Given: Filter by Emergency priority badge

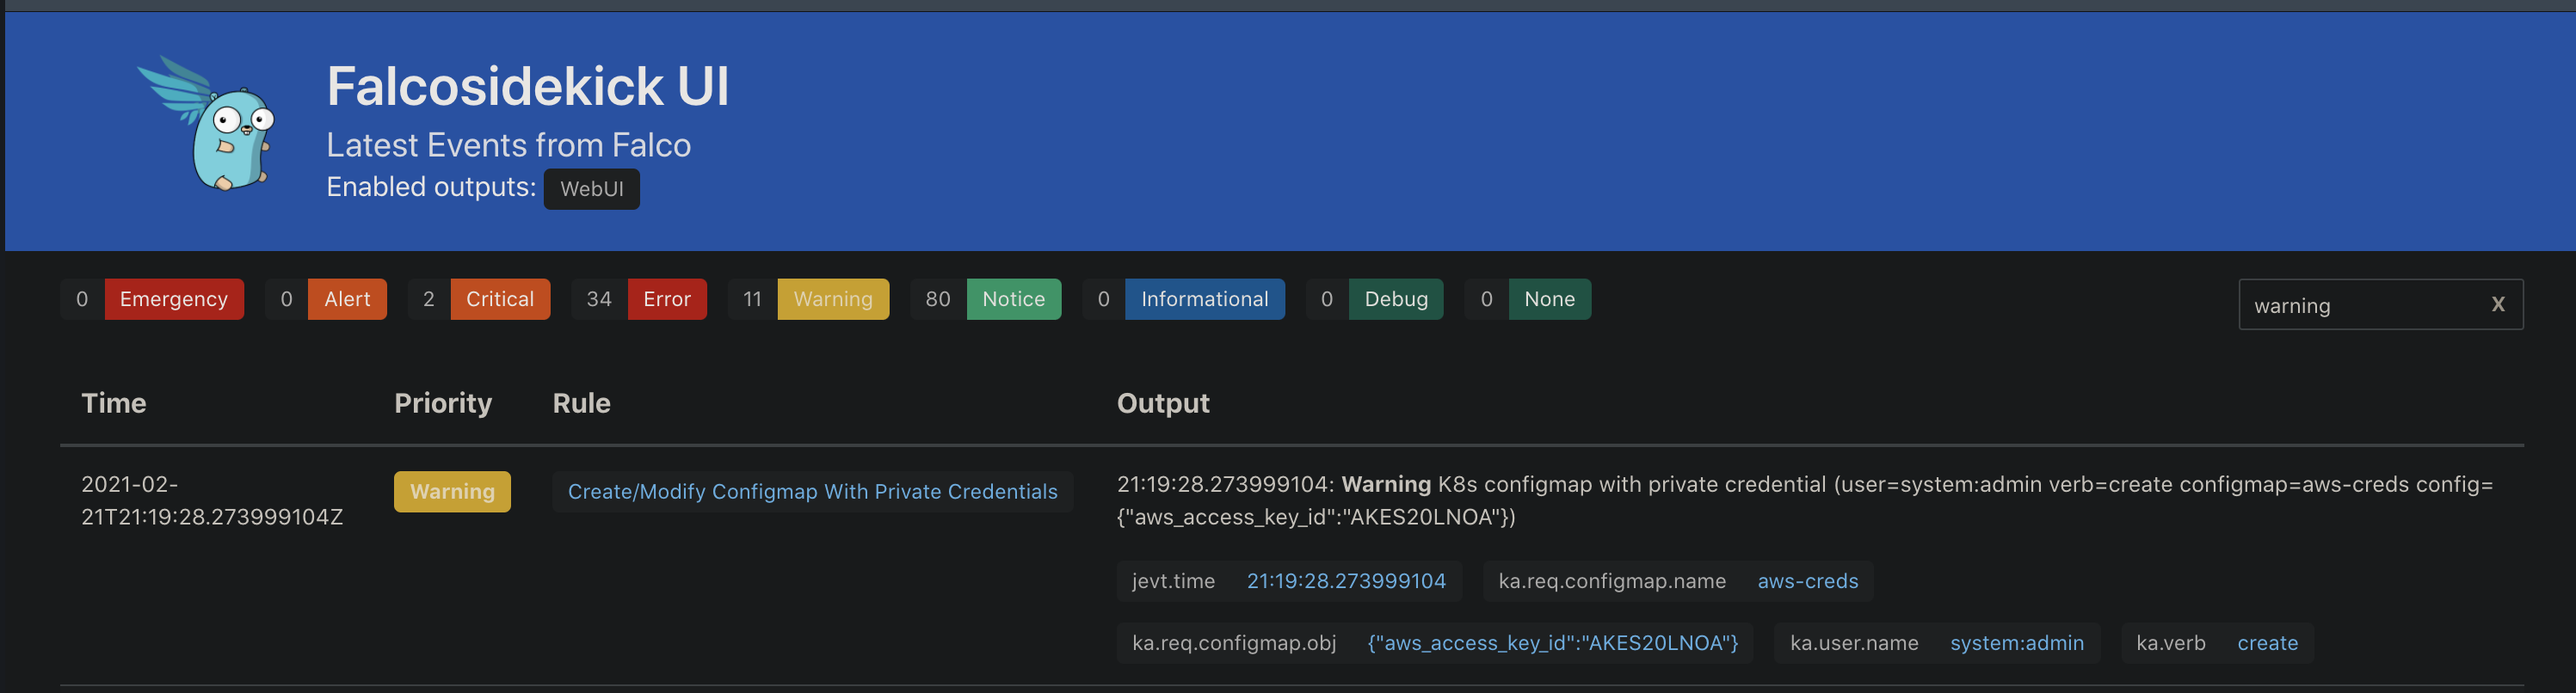Looking at the screenshot, I should pyautogui.click(x=174, y=299).
